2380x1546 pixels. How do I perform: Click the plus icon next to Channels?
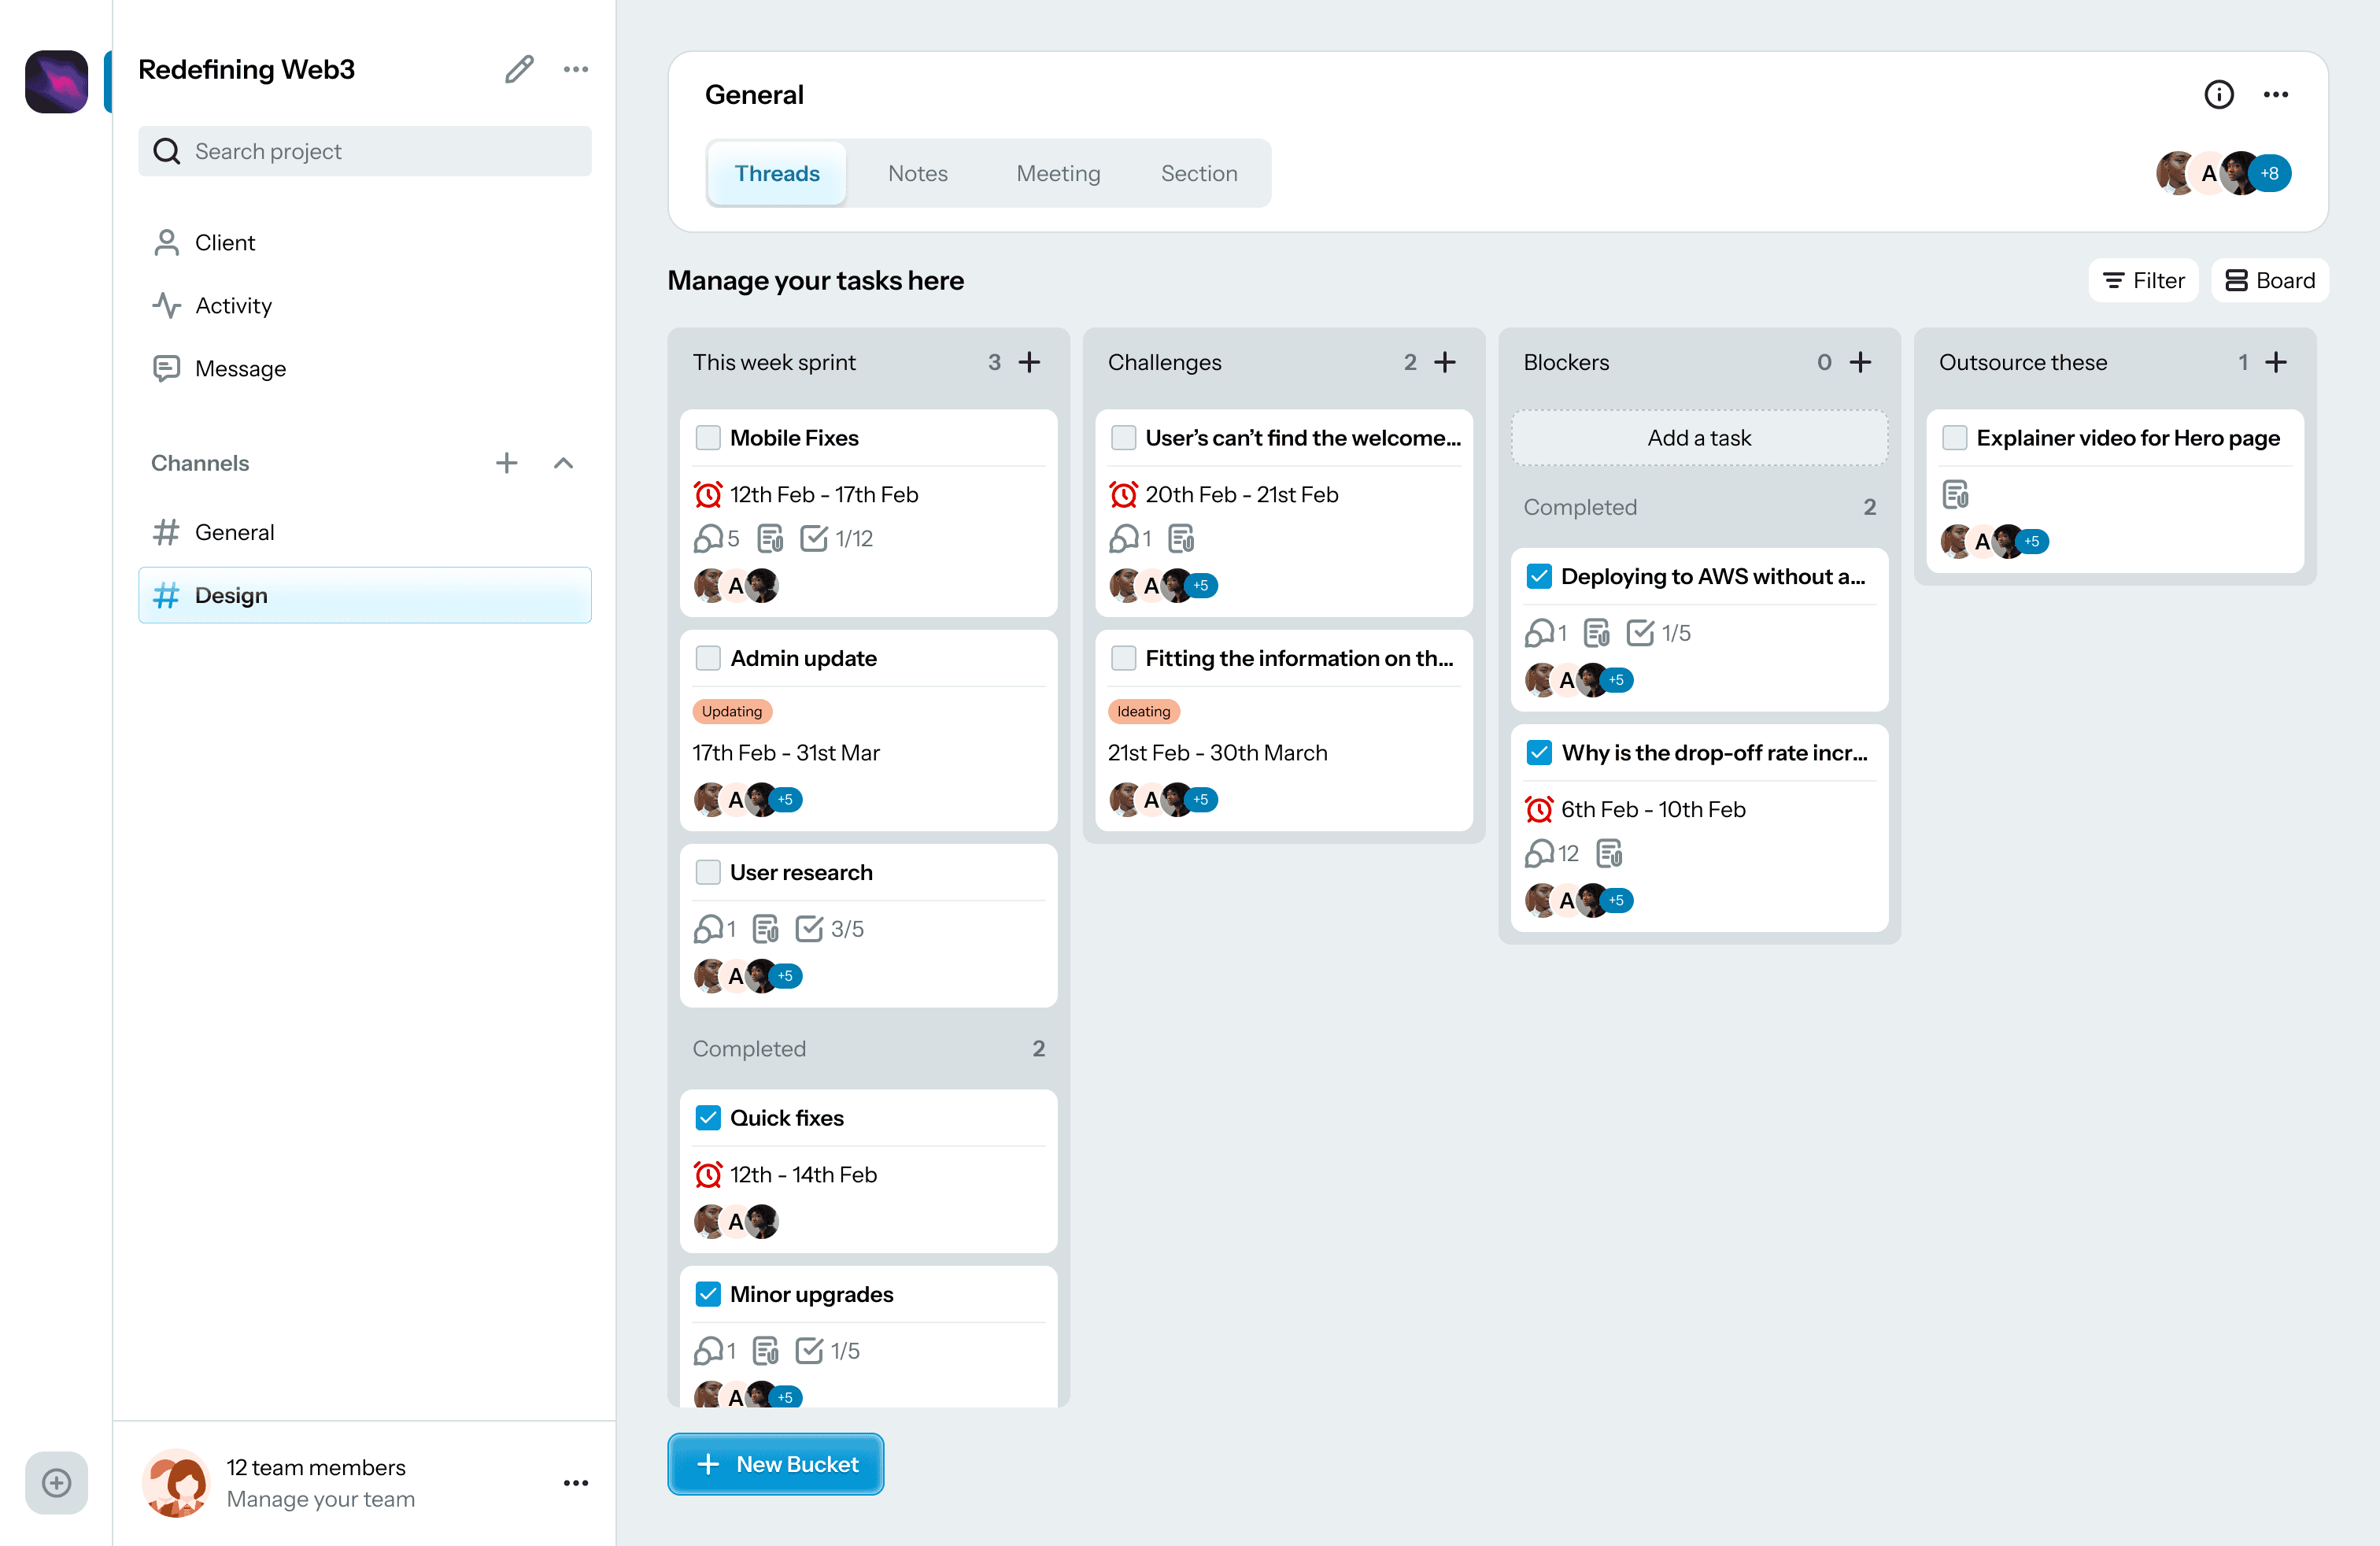tap(506, 463)
